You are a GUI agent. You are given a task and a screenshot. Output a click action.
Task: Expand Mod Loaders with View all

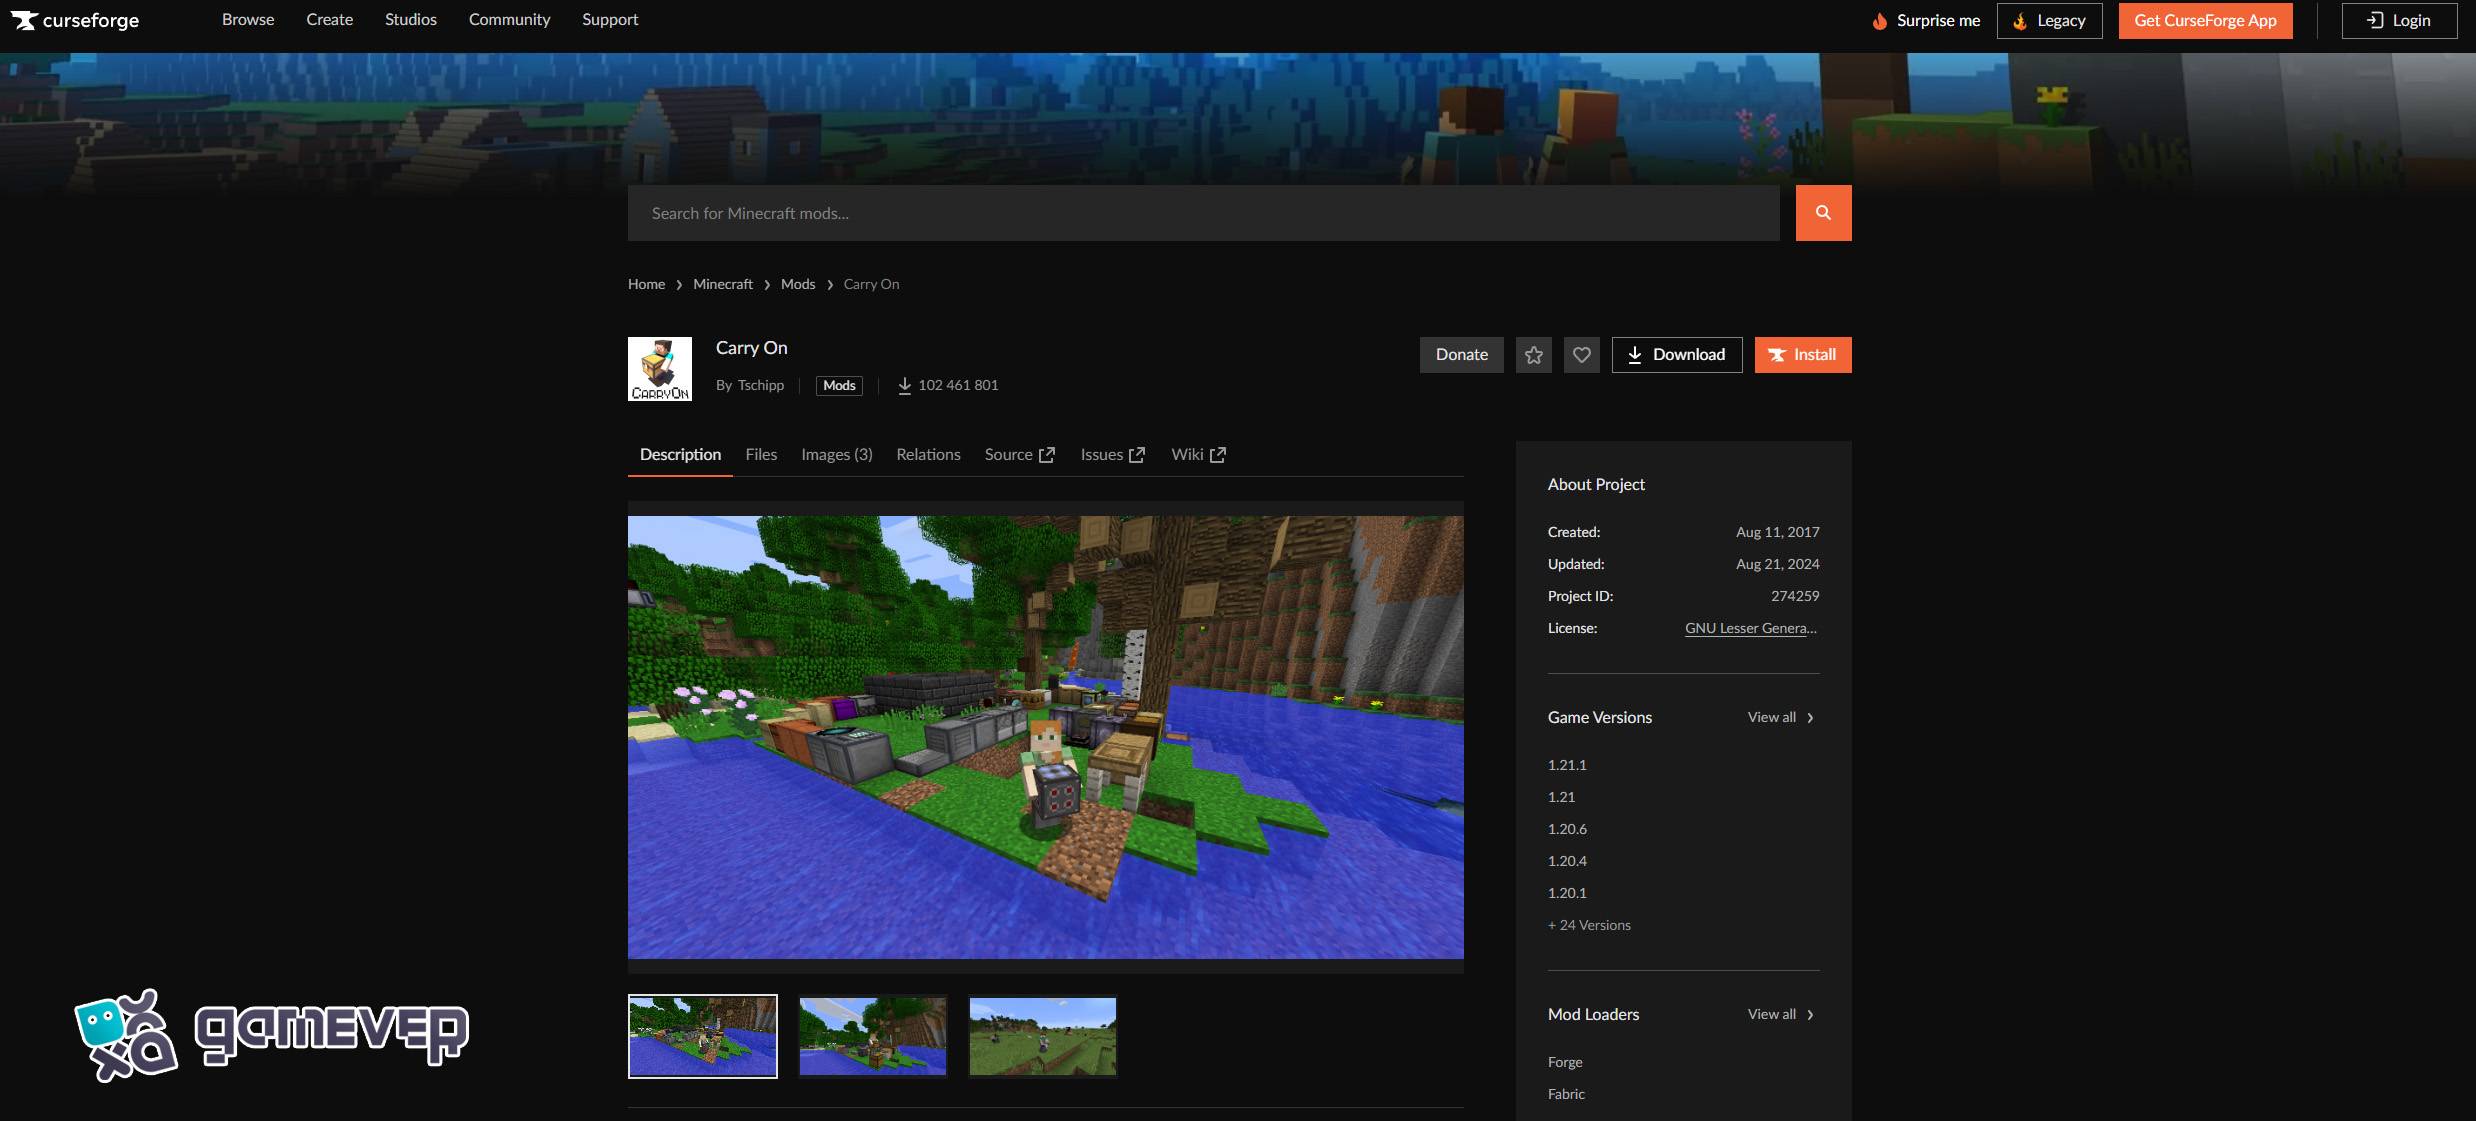pos(1780,1014)
